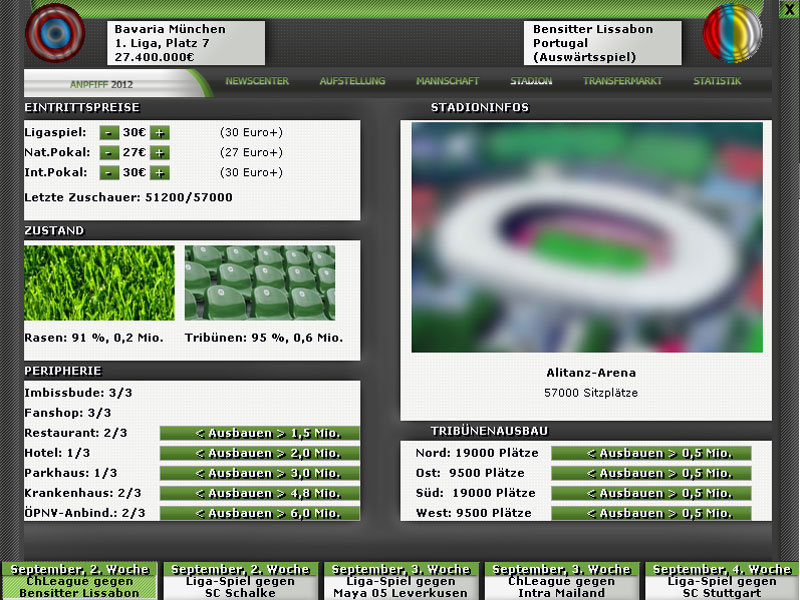800x600 pixels.
Task: Click the Hotel: 1/3 label
Action: [x=57, y=453]
